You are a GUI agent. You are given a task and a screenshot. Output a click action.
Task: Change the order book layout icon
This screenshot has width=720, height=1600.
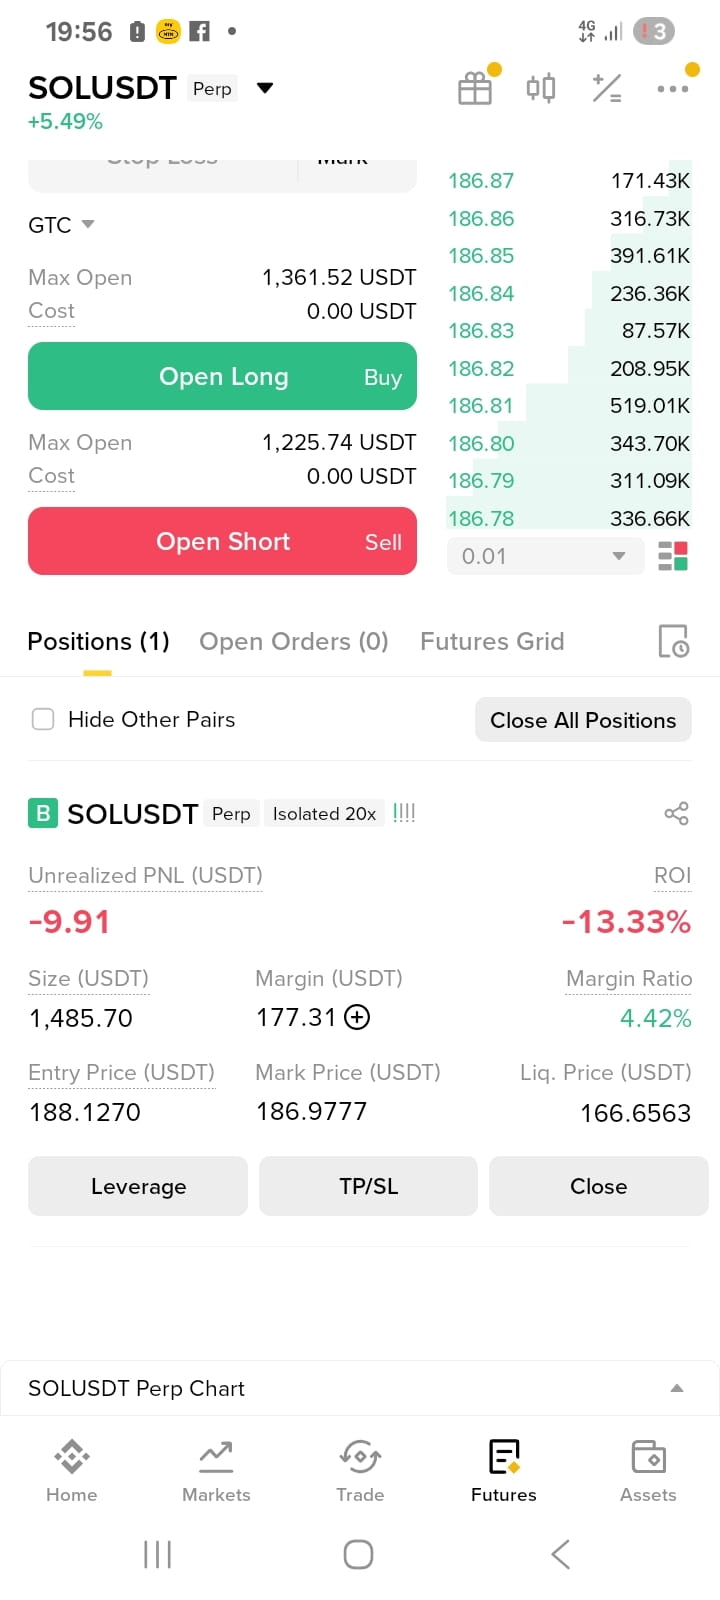click(673, 556)
